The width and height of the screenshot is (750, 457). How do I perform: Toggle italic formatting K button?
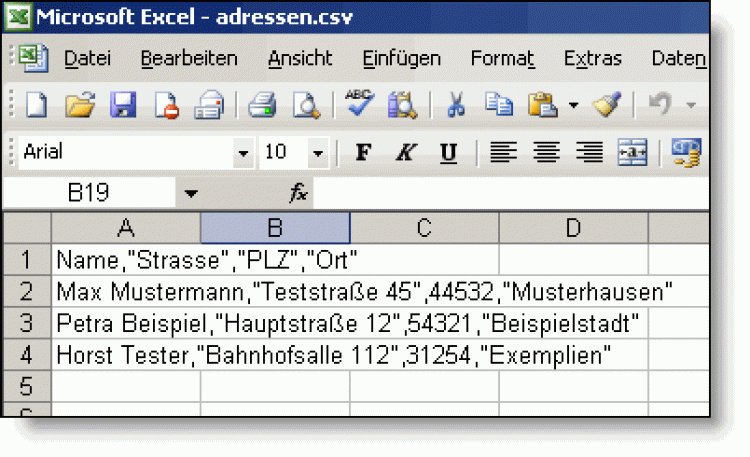(406, 152)
